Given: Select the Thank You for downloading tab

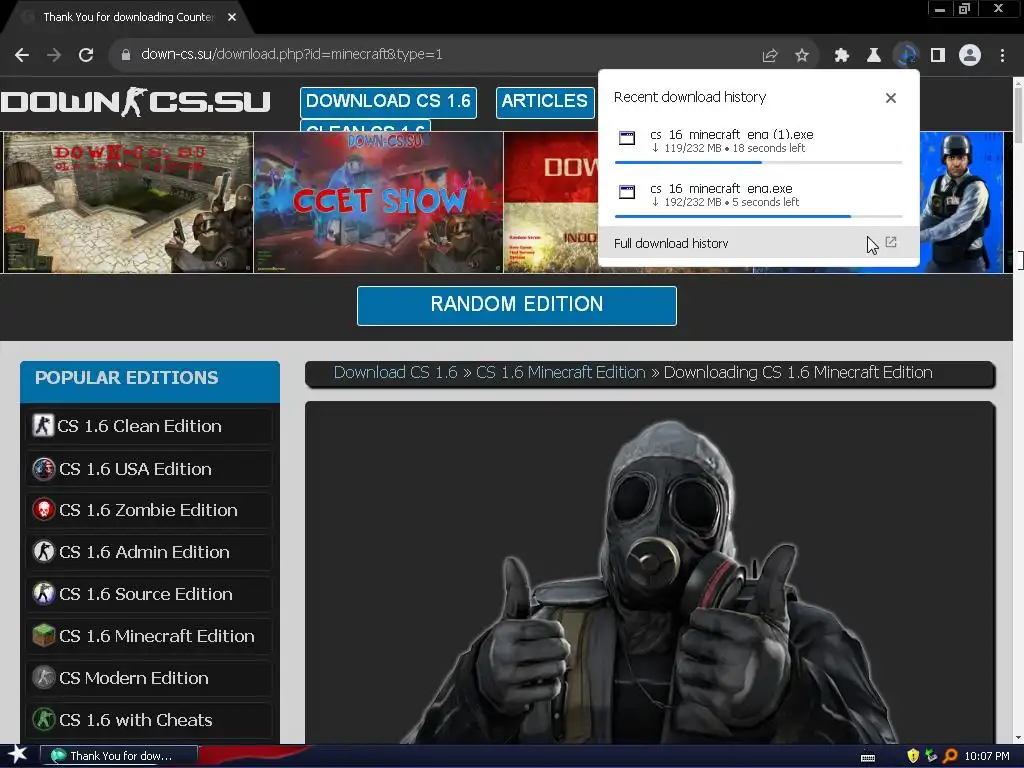Looking at the screenshot, I should tap(127, 17).
